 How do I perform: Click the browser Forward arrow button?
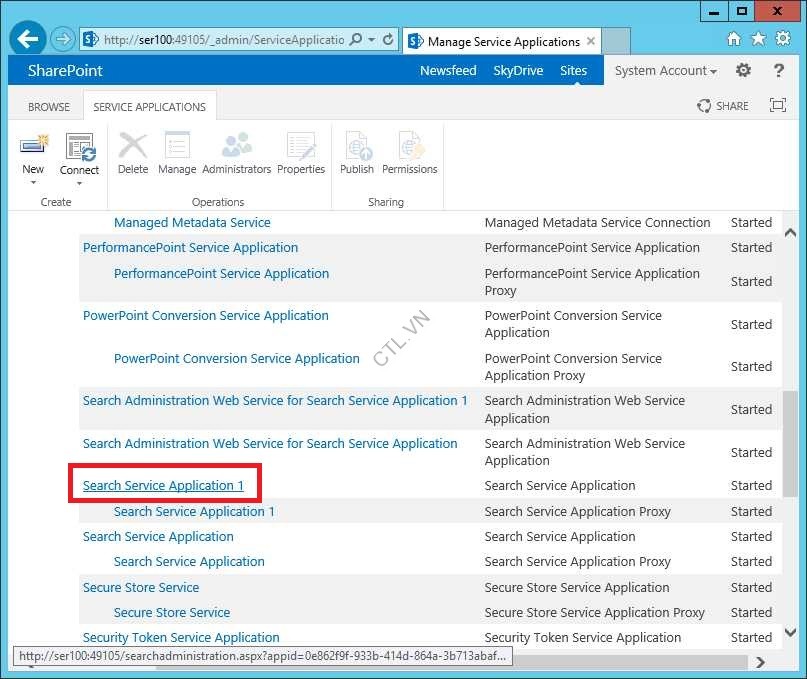[x=63, y=39]
